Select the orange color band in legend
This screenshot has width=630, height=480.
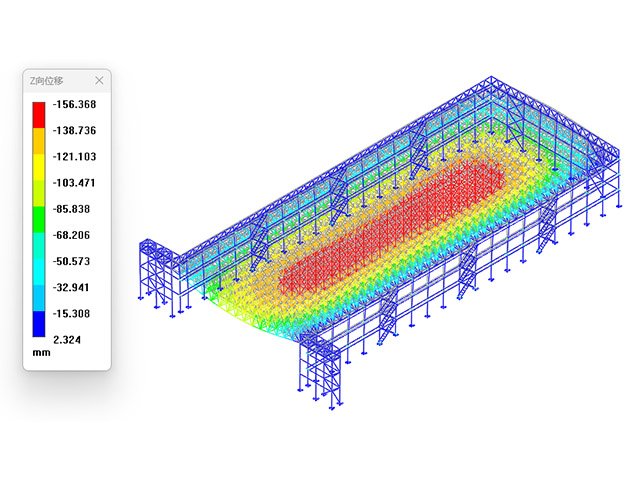pyautogui.click(x=38, y=138)
